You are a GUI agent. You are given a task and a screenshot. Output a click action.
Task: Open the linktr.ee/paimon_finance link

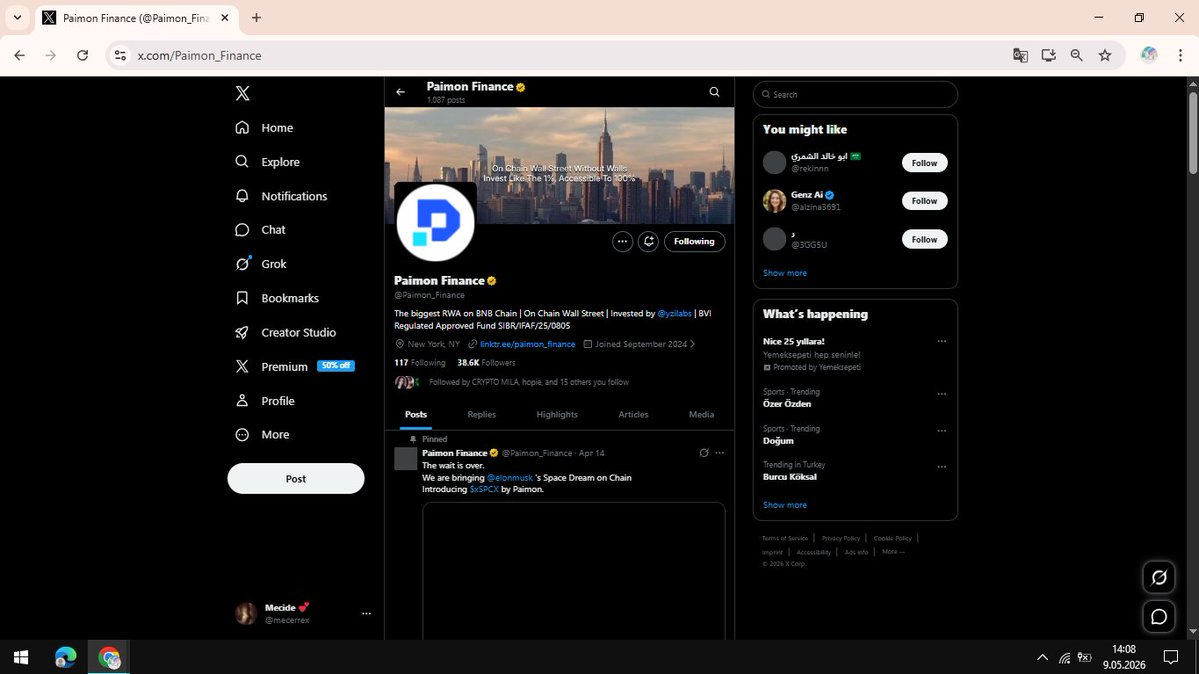click(x=528, y=344)
